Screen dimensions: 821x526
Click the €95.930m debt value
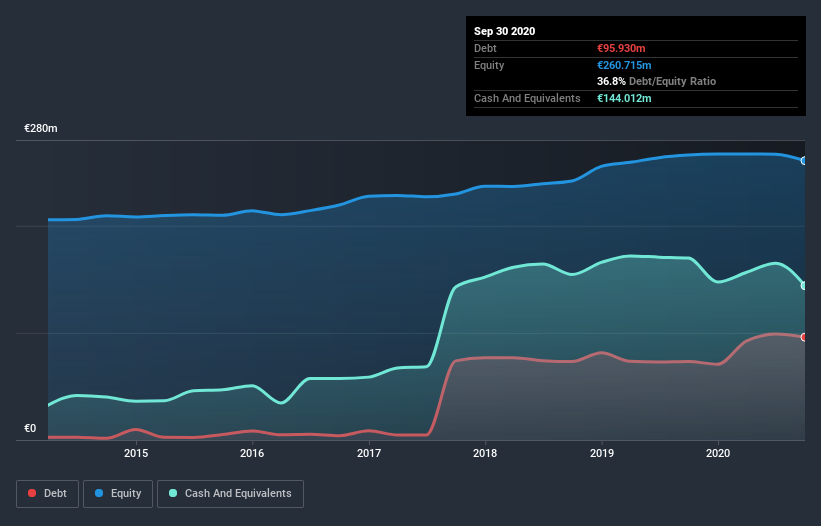tap(621, 48)
